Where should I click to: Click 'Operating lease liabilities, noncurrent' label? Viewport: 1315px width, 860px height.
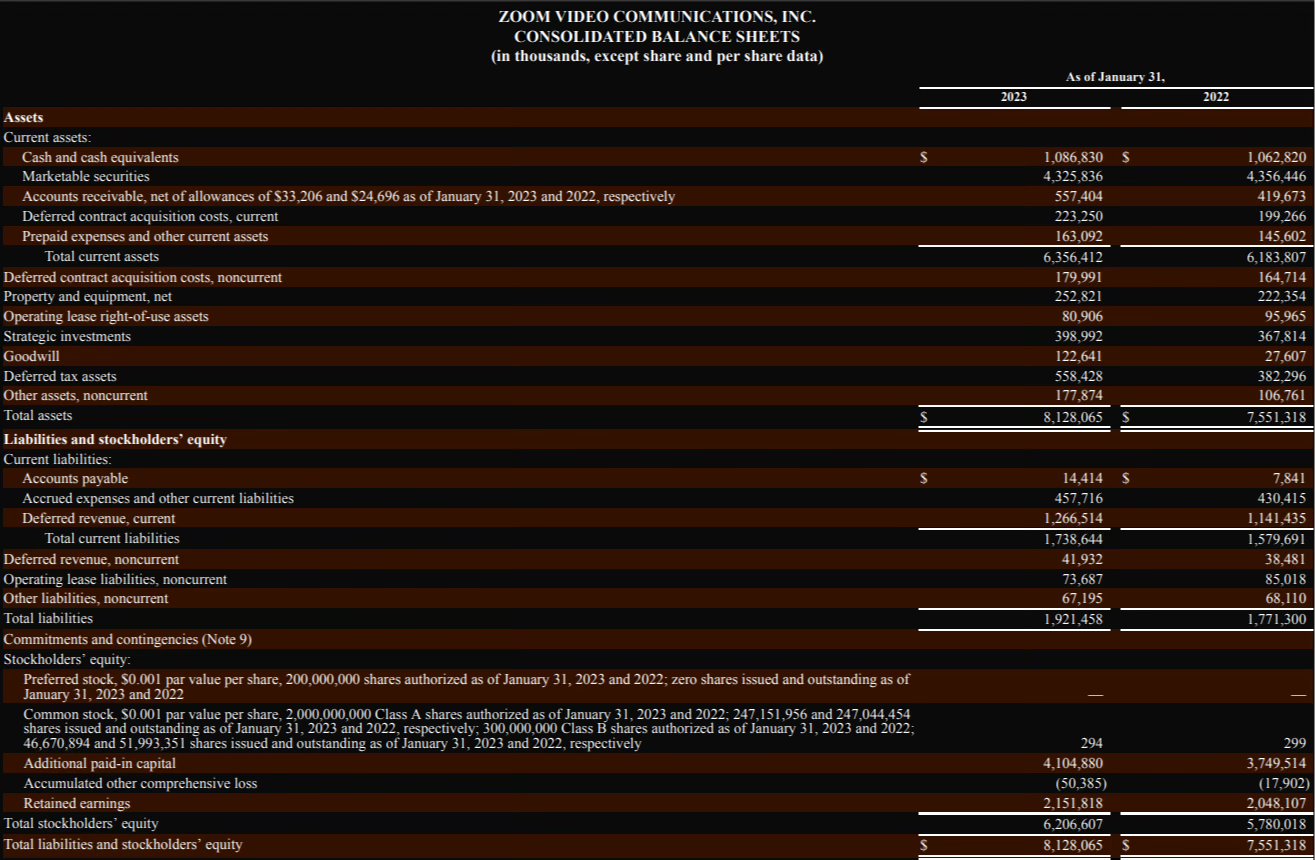click(x=115, y=580)
